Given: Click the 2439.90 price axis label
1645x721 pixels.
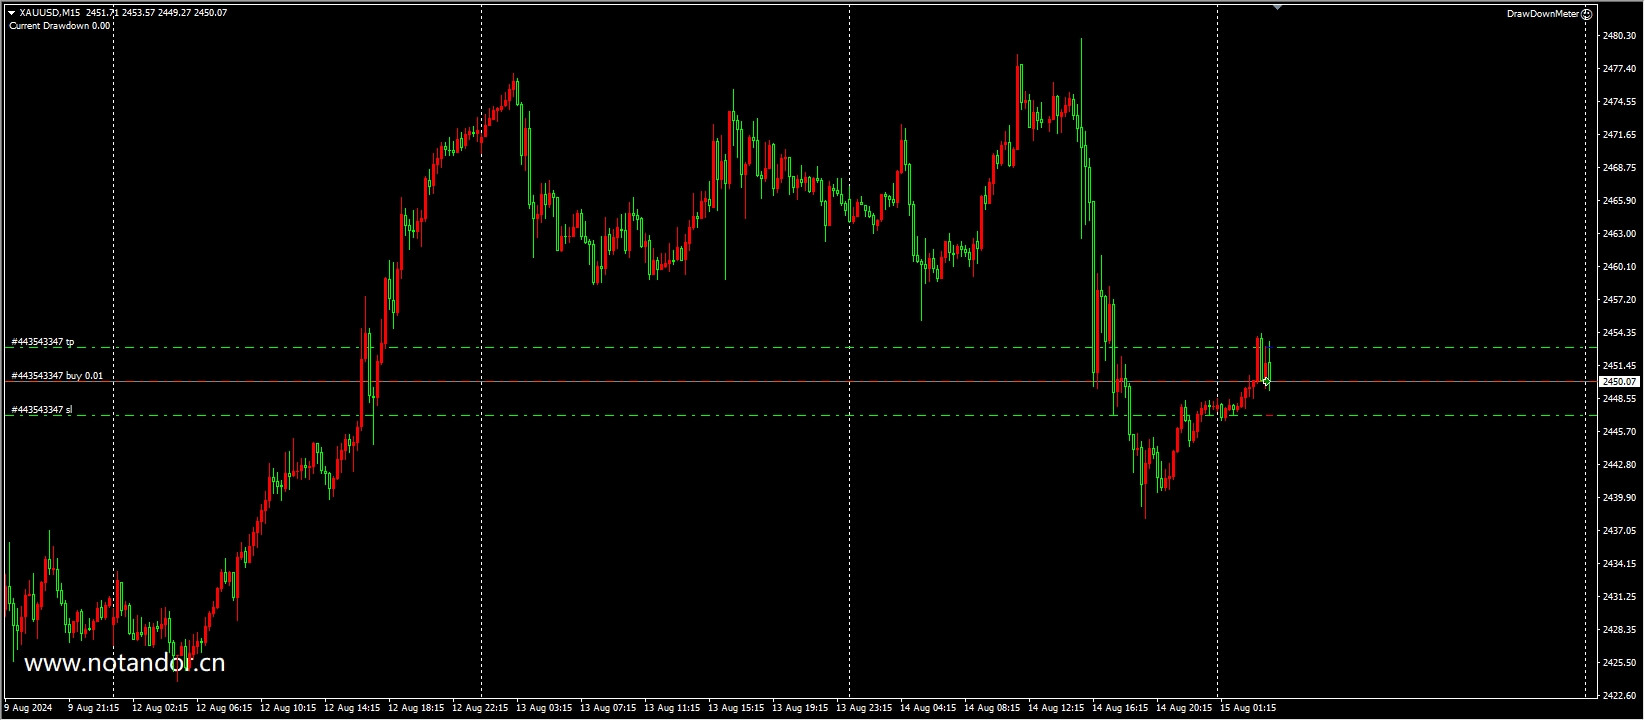Looking at the screenshot, I should 1619,498.
